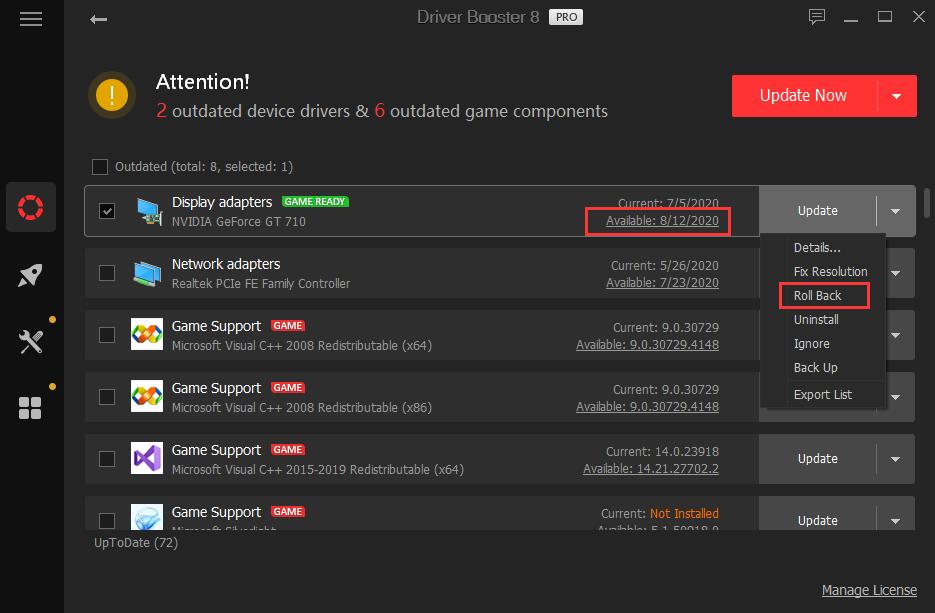Open the Available: 7/23/2020 link

point(662,283)
